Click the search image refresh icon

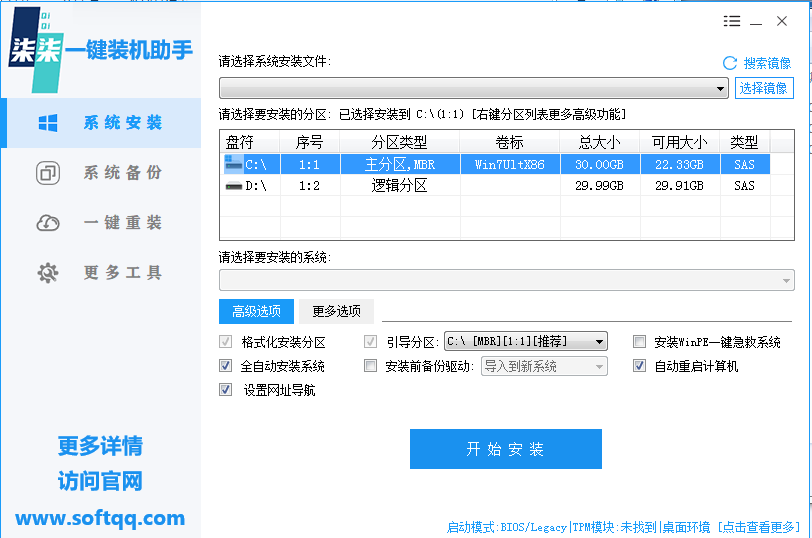click(730, 63)
